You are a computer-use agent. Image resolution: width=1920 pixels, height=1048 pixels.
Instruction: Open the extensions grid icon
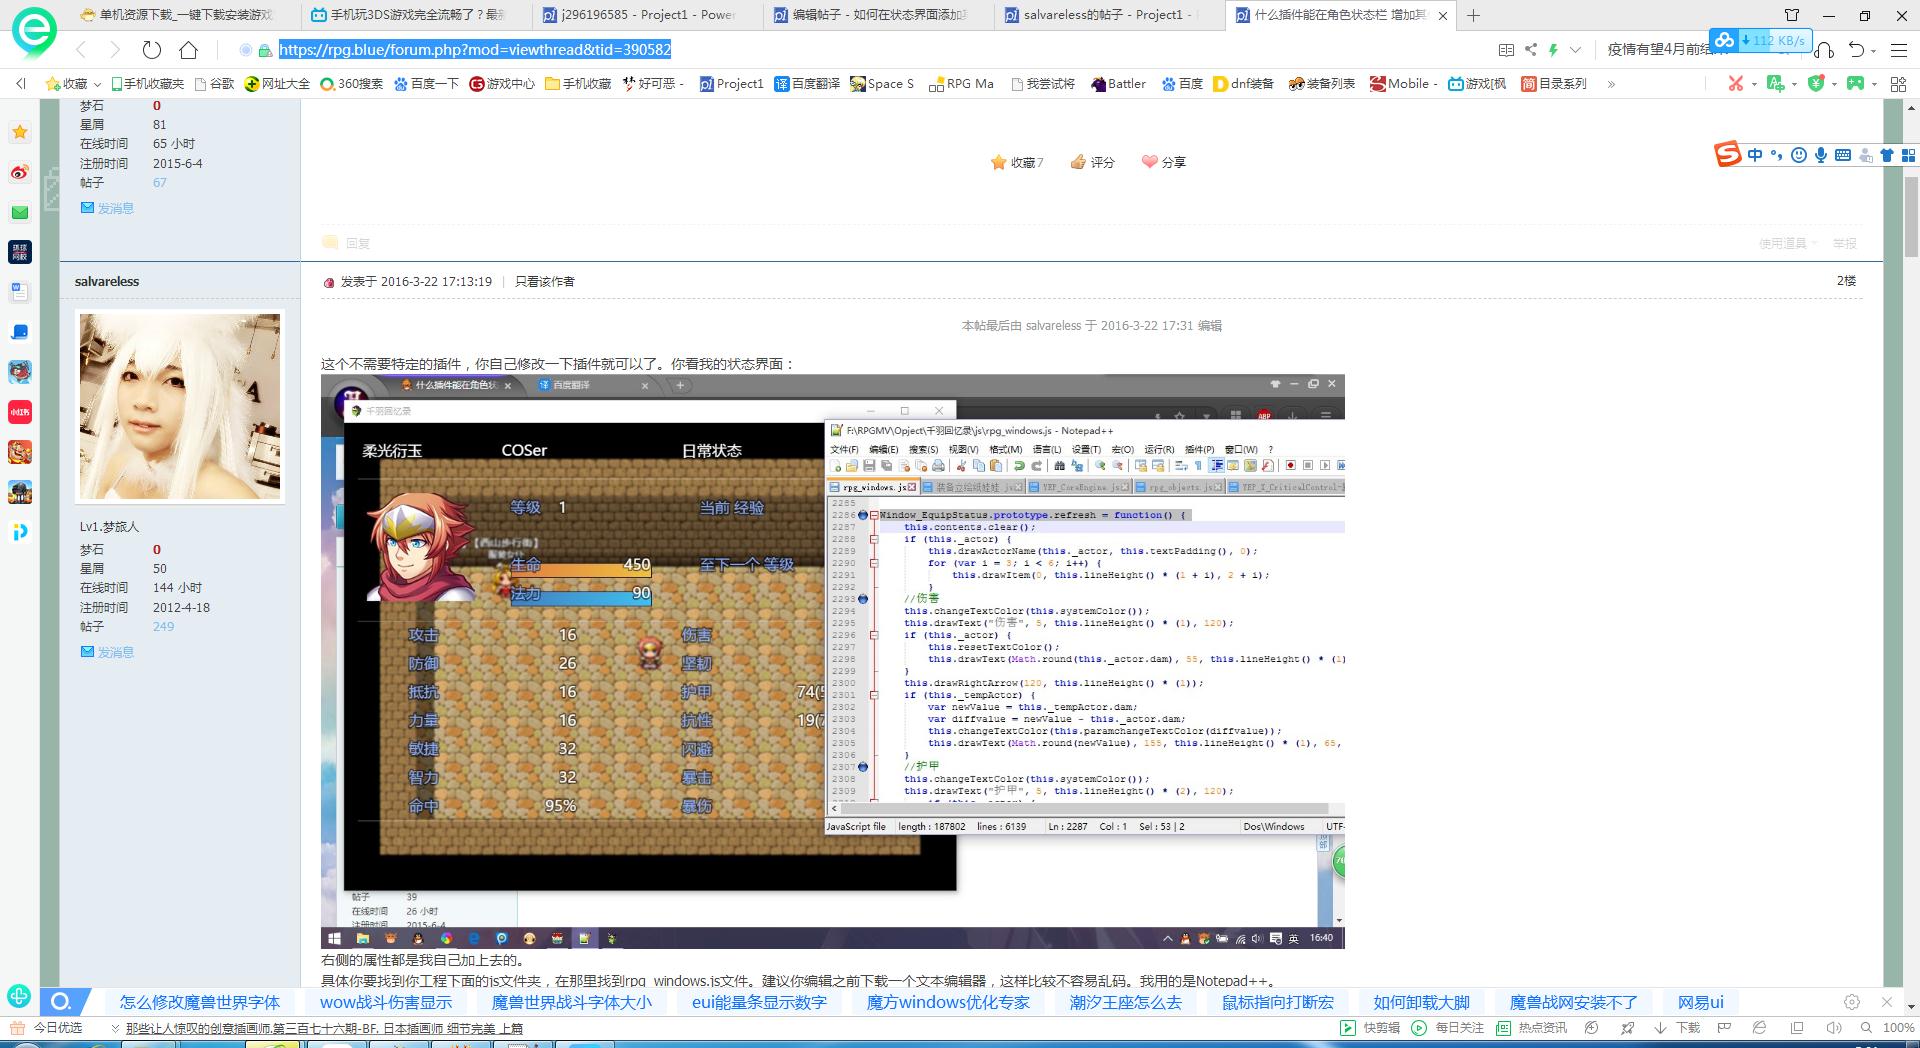click(x=1898, y=84)
